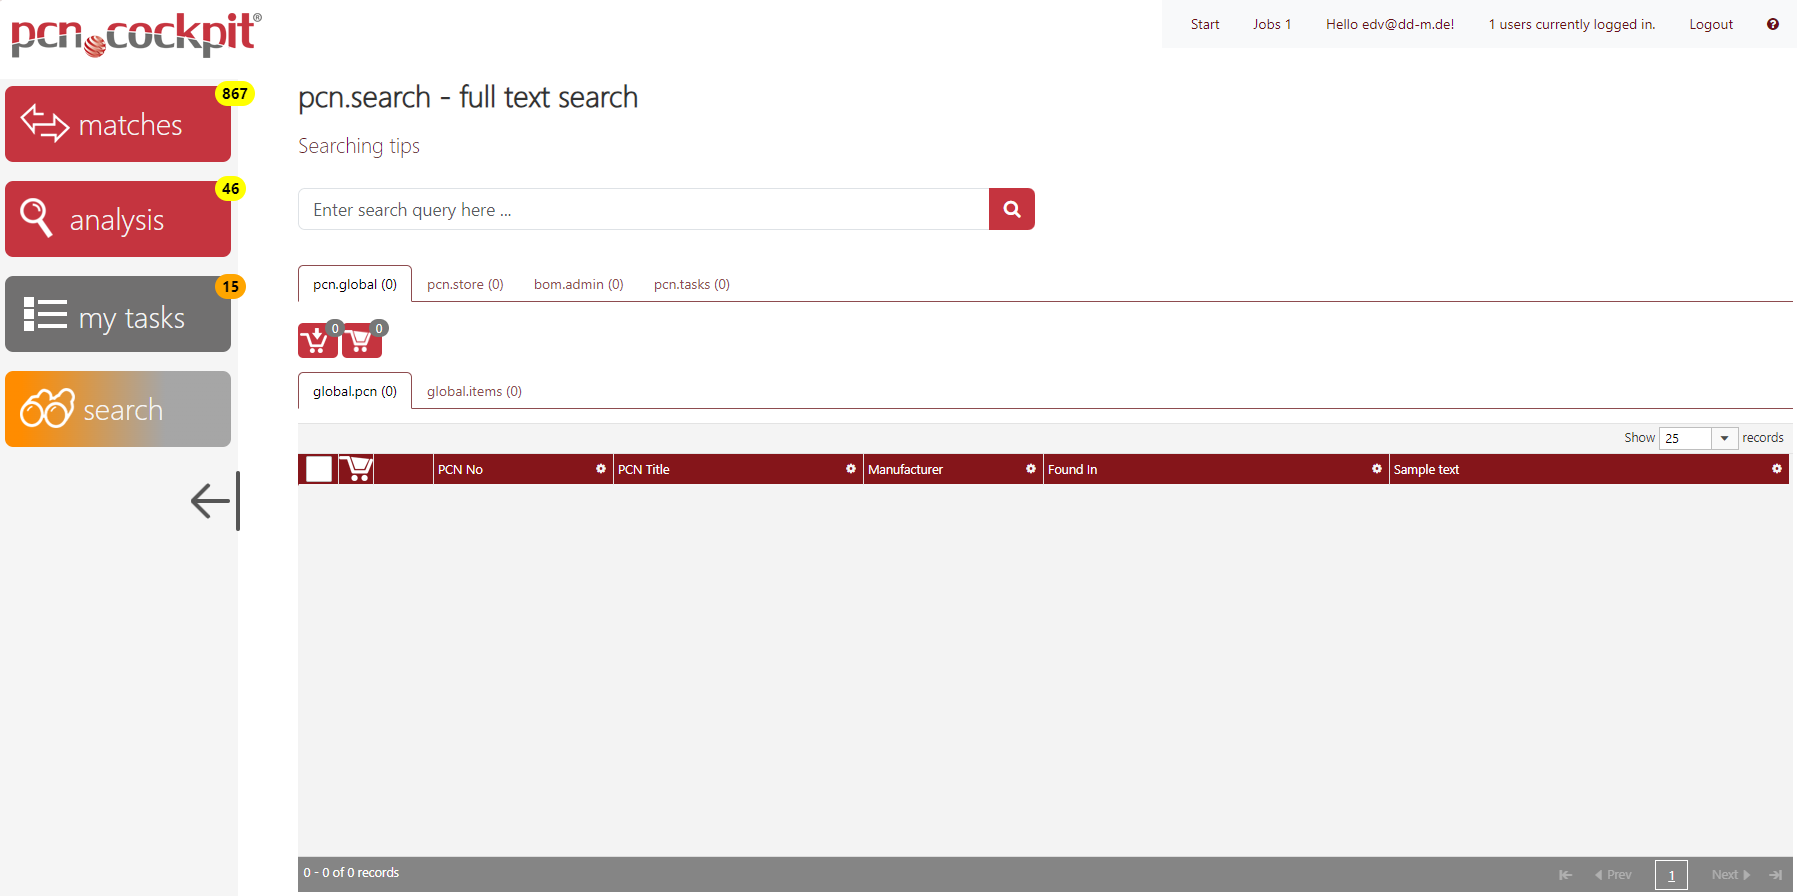Viewport: 1797px width, 896px height.
Task: Select the global.items (0) sub-tab
Action: (474, 391)
